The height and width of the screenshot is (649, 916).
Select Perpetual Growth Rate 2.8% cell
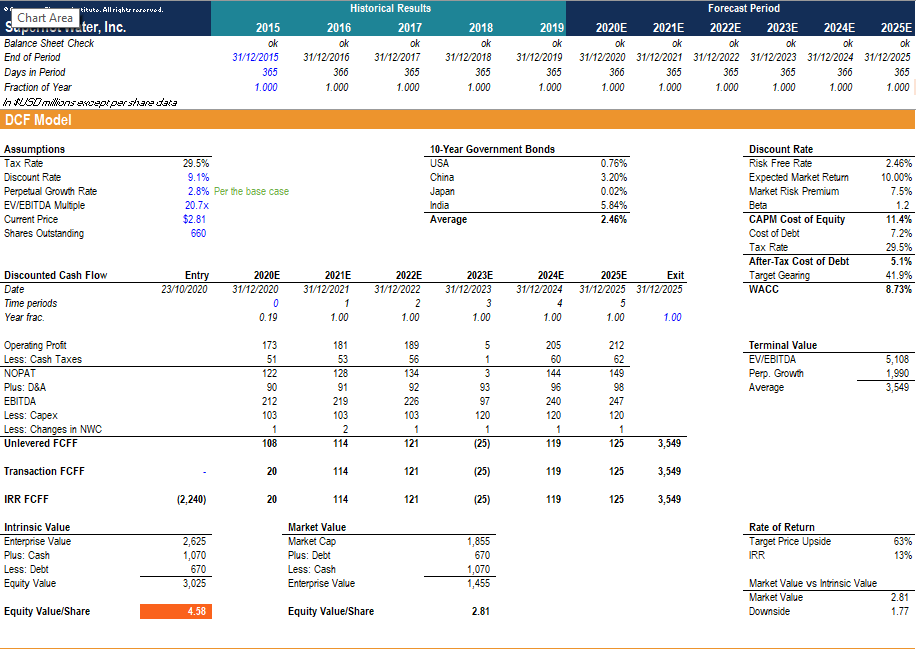[x=198, y=192]
